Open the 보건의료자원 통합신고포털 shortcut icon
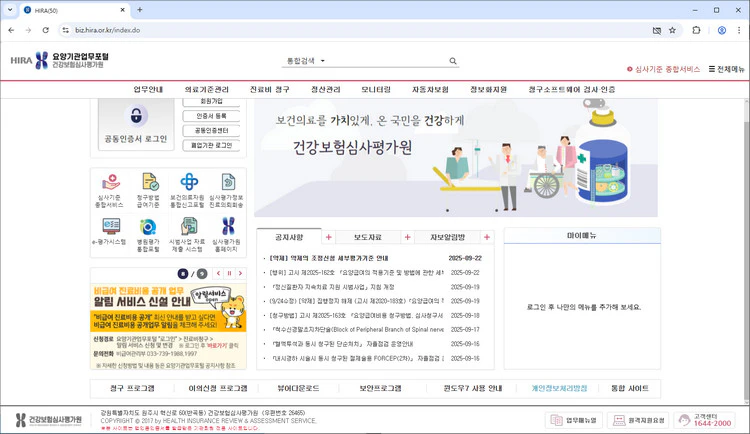750x434 pixels. click(x=189, y=182)
